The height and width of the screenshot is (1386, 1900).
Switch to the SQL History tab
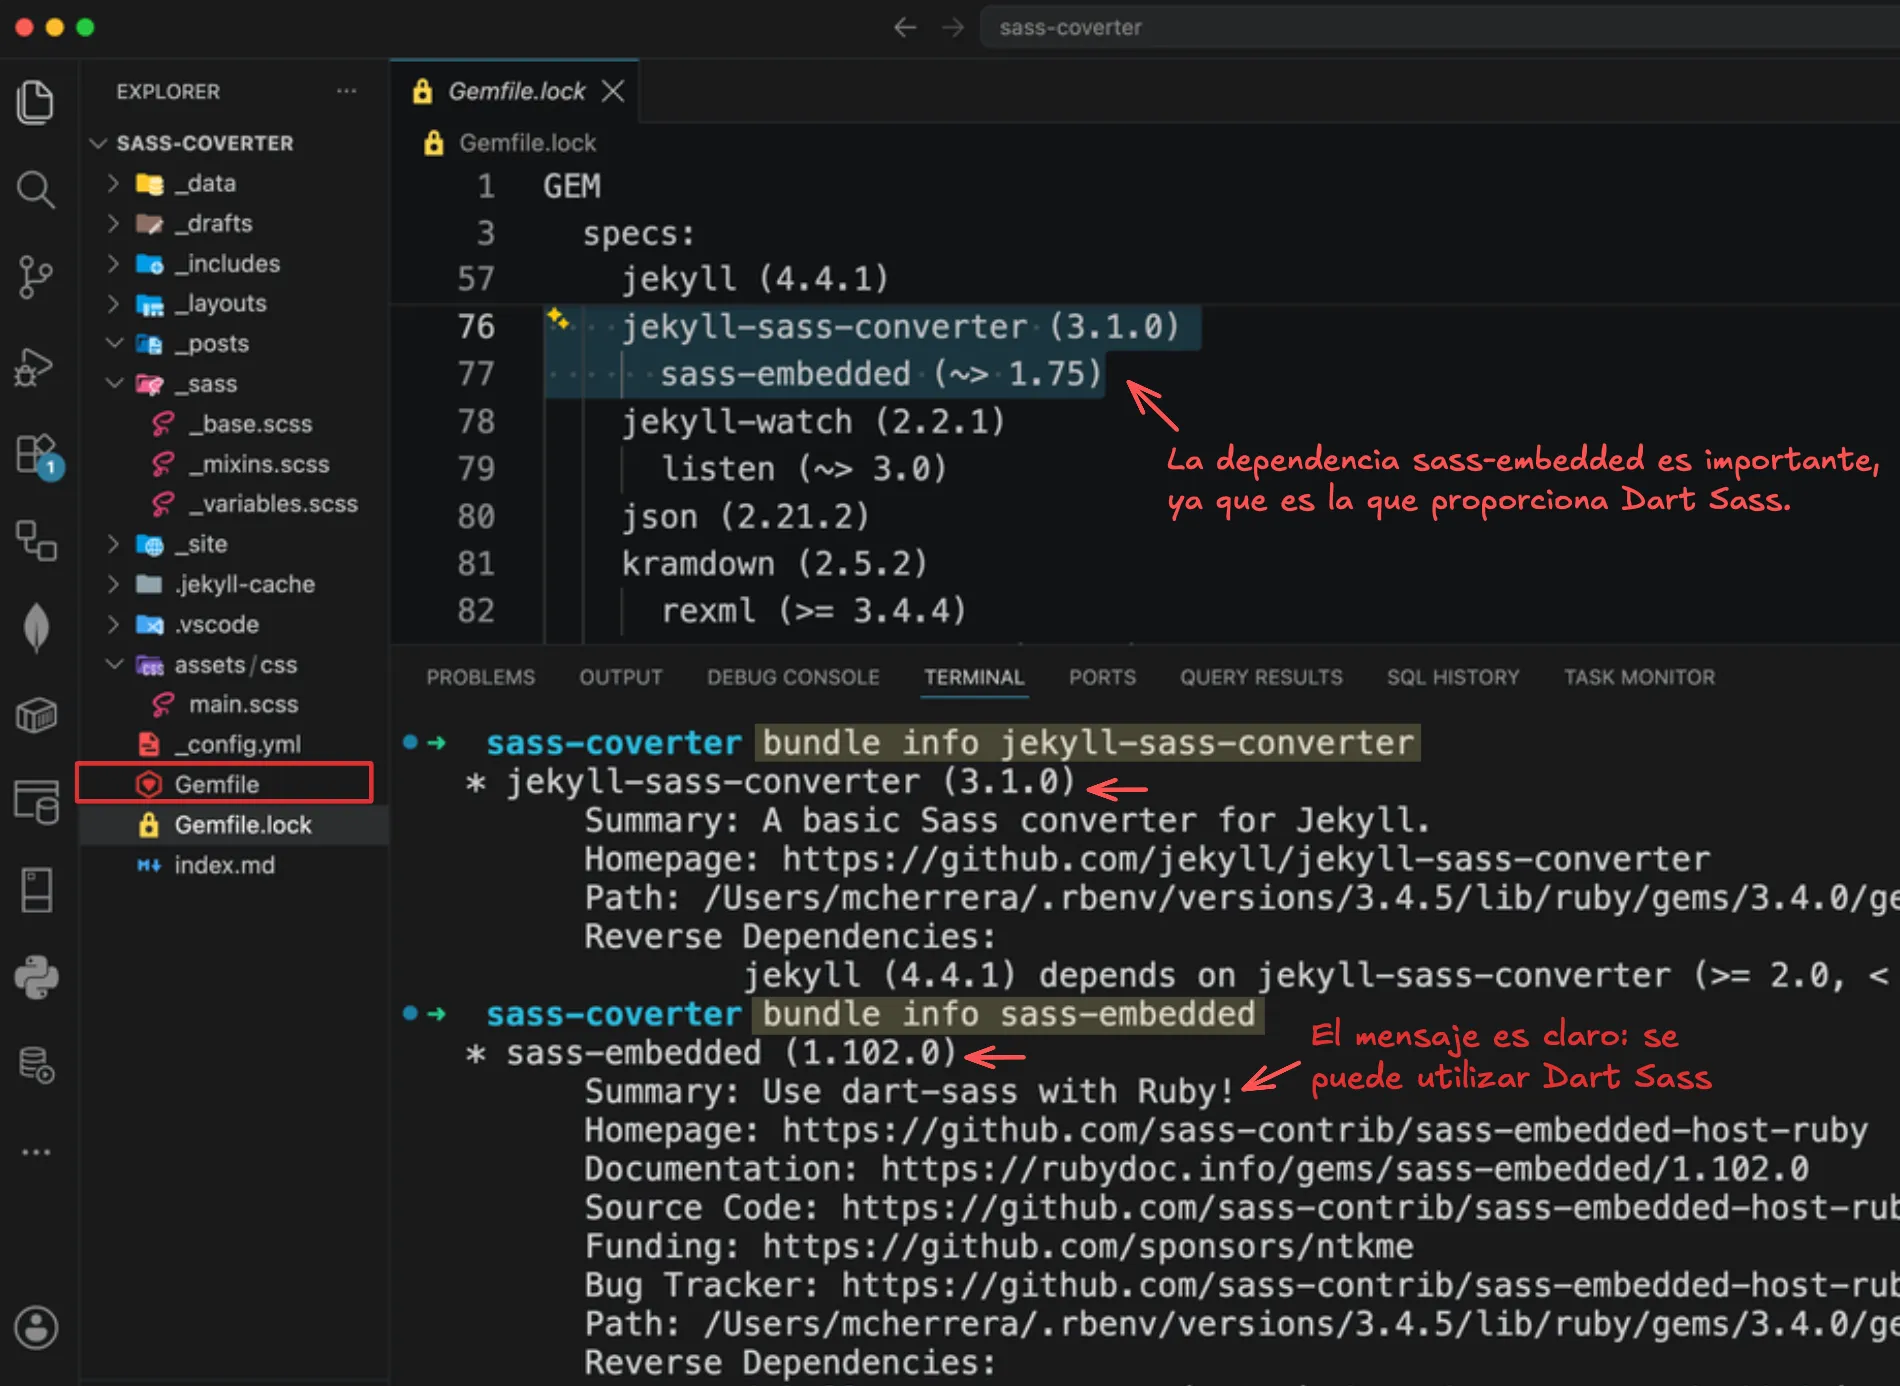click(1453, 677)
